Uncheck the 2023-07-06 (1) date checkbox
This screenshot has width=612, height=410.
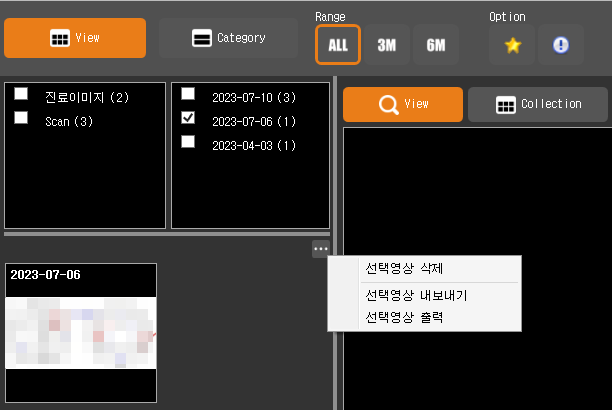tap(188, 118)
